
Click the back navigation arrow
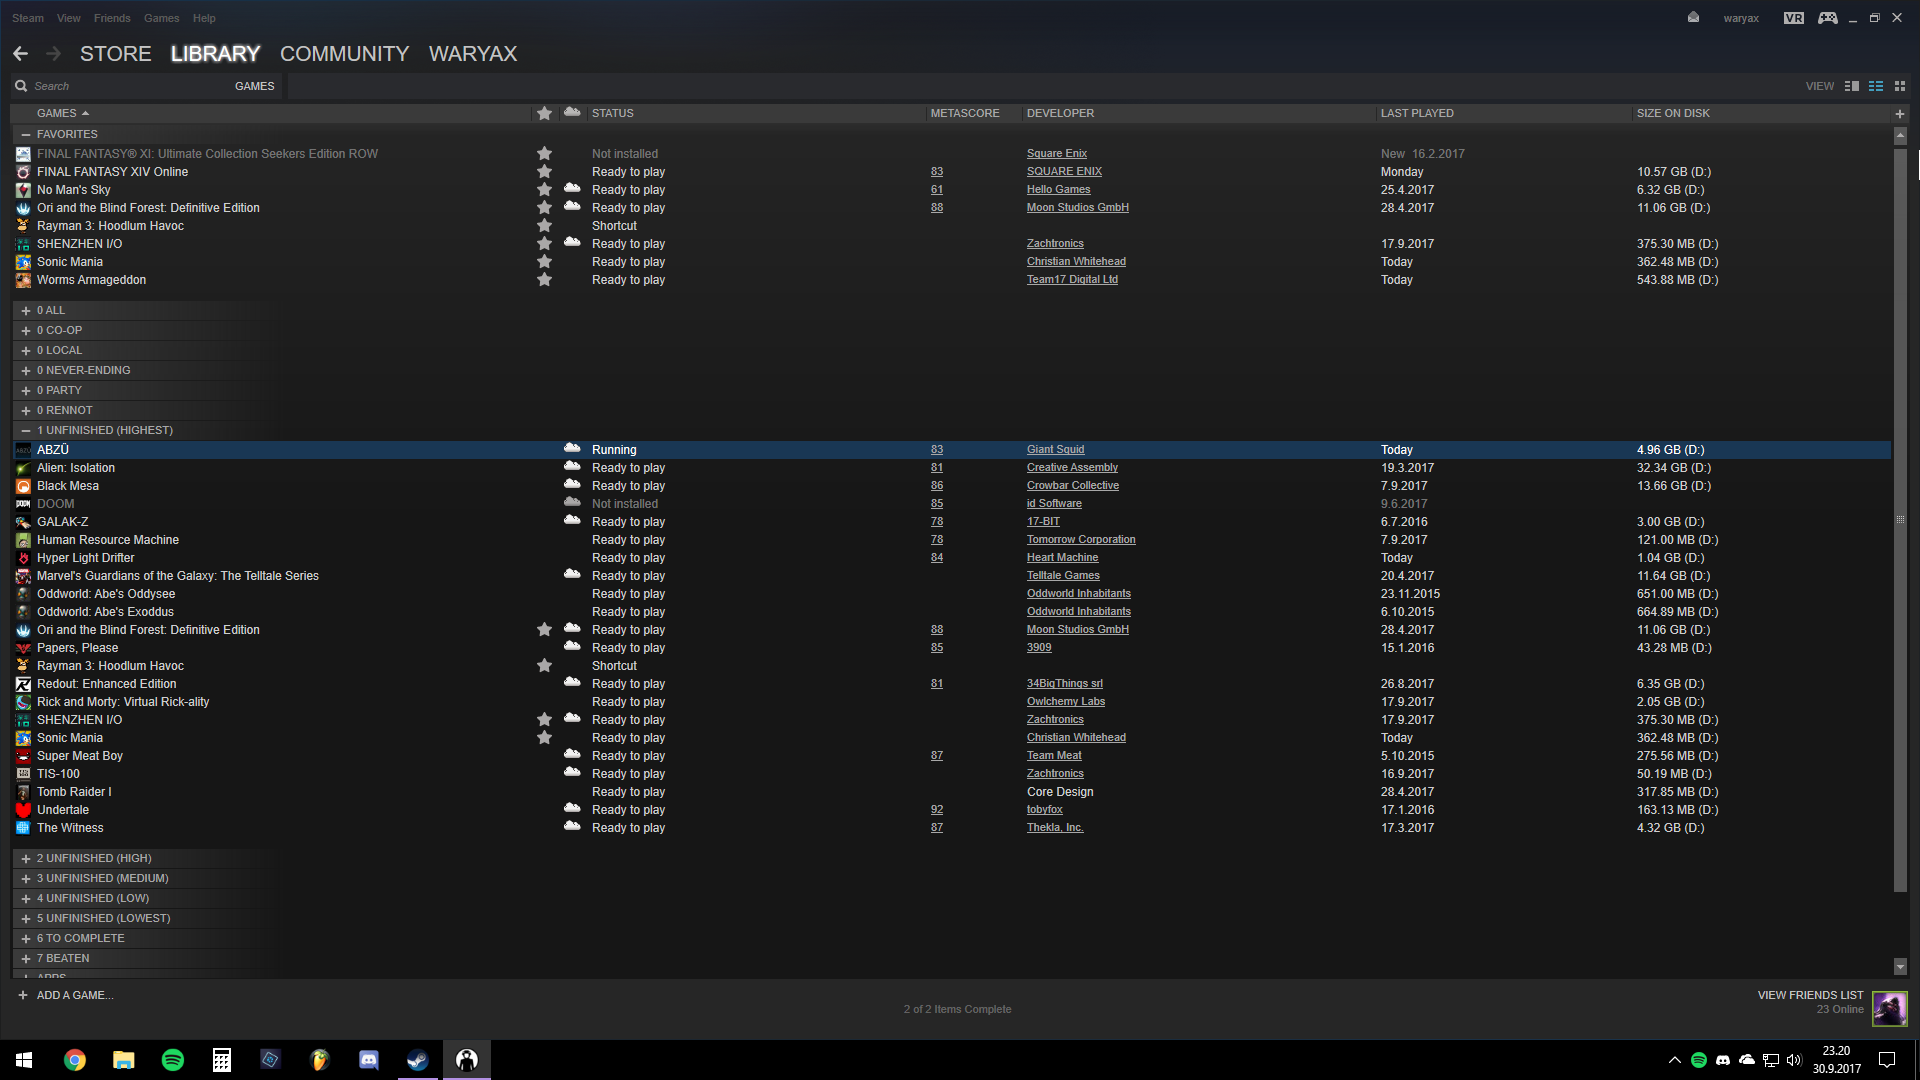tap(21, 54)
